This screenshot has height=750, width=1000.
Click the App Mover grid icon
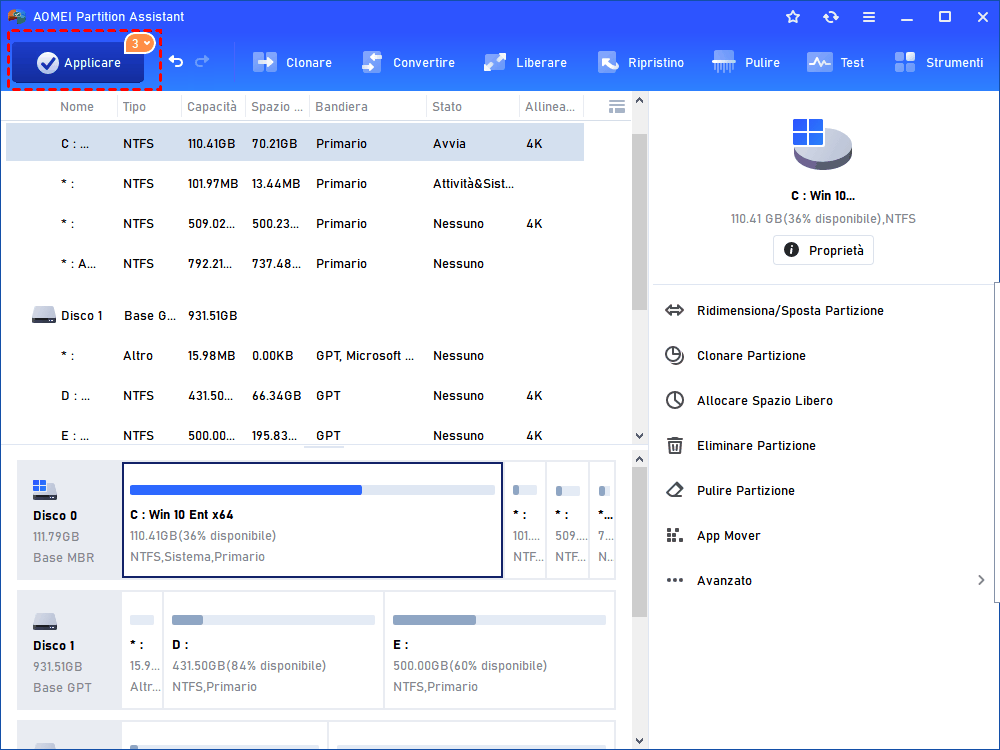(674, 535)
